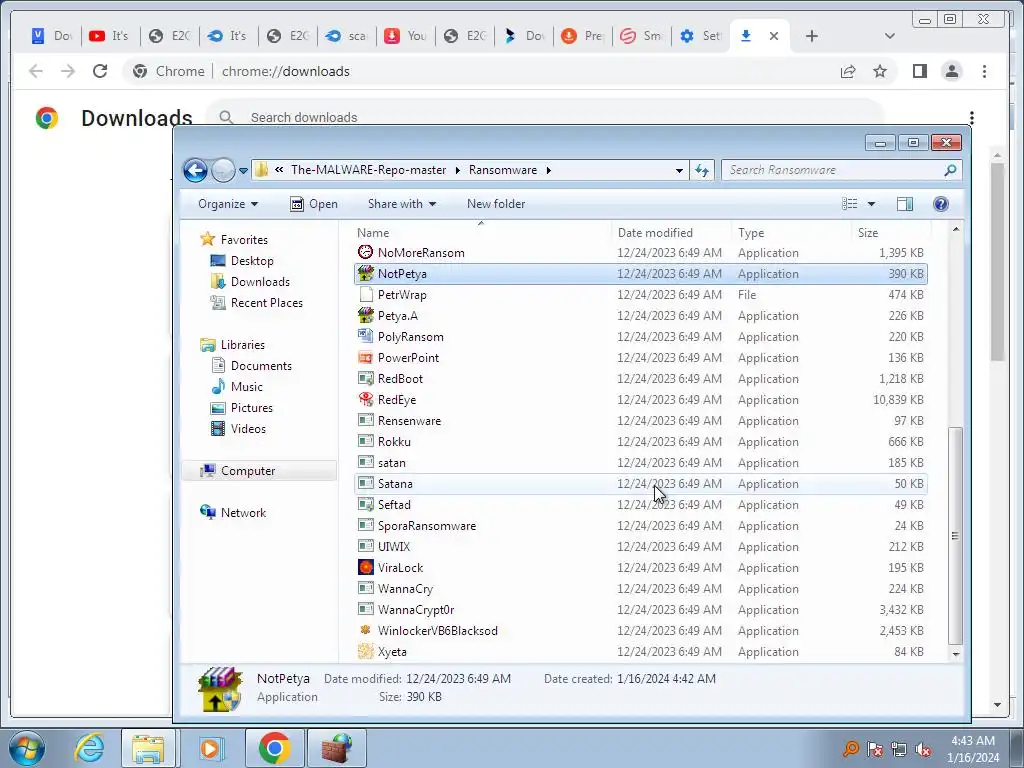
Task: Click the Ransomware breadcrumb segment
Action: tap(503, 170)
